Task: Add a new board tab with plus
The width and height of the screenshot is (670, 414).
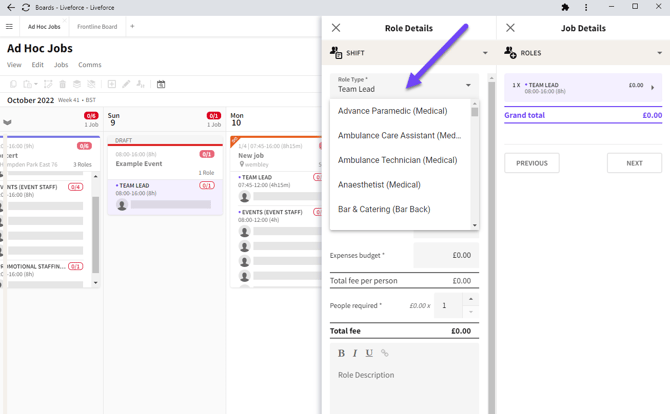Action: point(132,26)
